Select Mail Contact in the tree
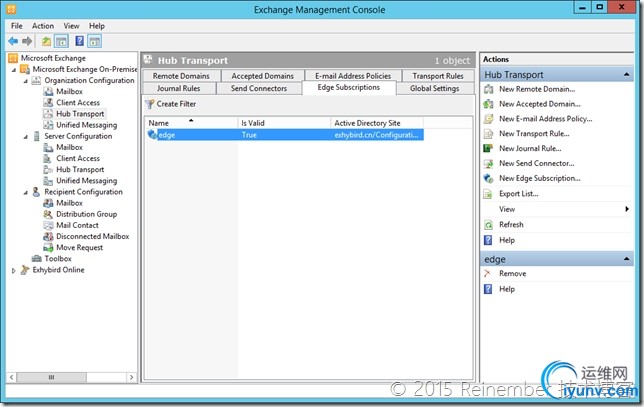This screenshot has width=644, height=407. click(x=77, y=225)
